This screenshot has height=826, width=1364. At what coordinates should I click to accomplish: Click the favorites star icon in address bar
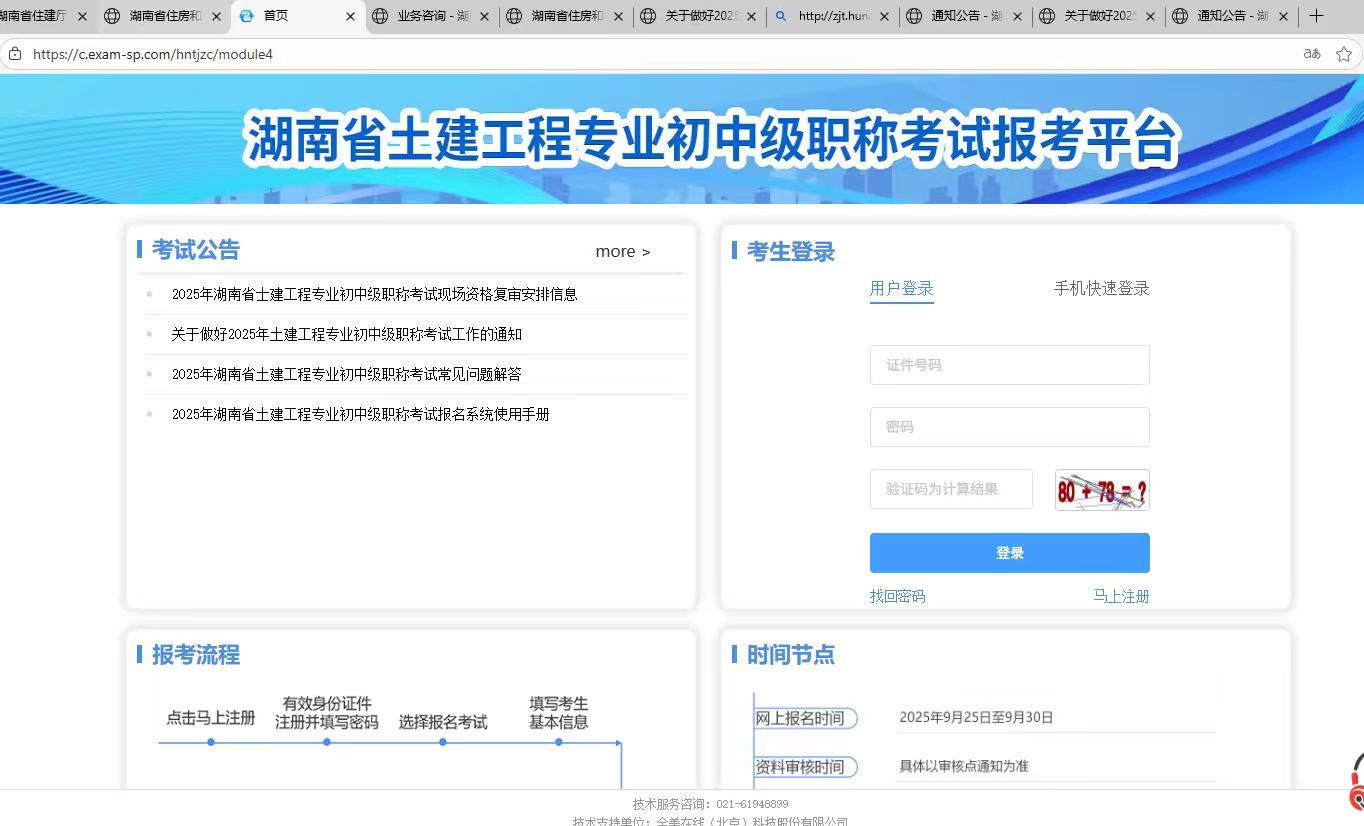(1344, 54)
